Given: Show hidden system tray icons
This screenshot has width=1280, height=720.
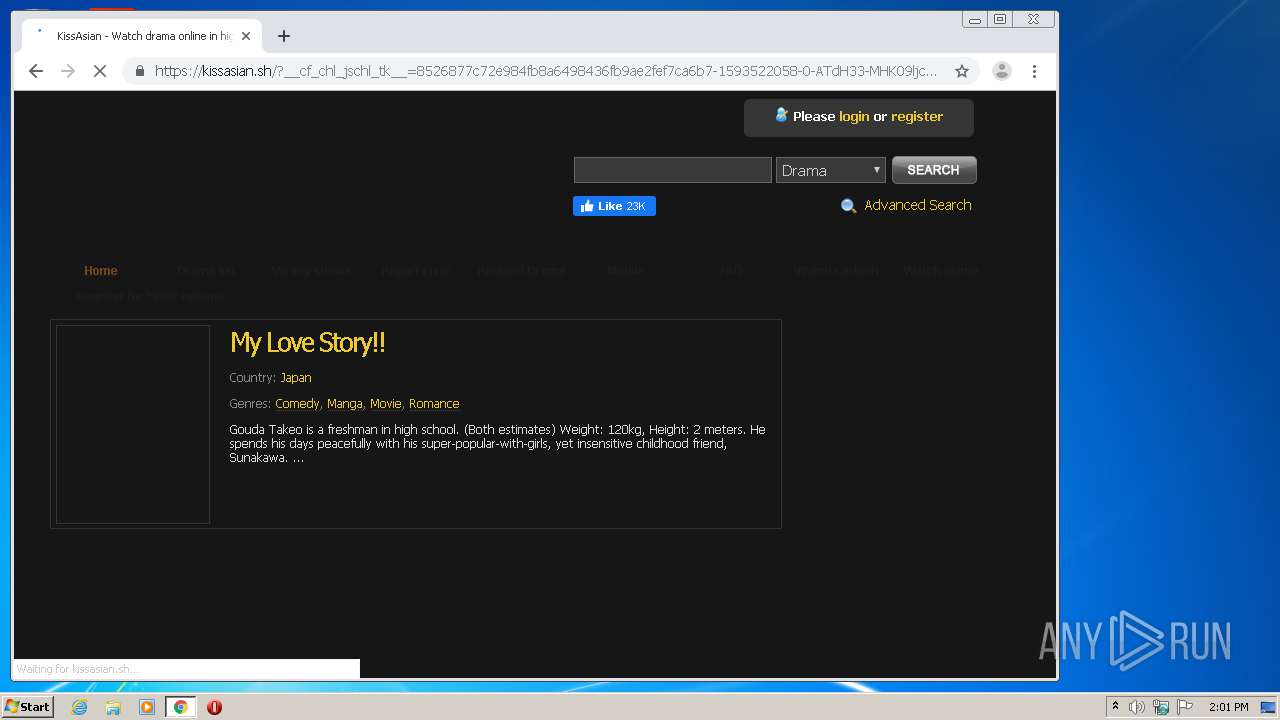Looking at the screenshot, I should pos(1115,707).
